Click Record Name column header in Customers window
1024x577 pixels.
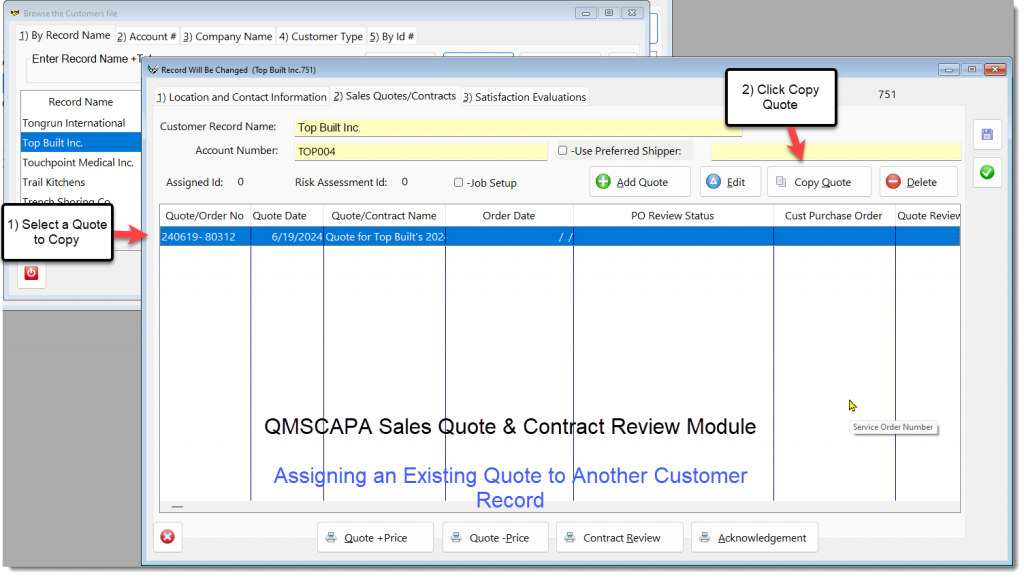click(81, 102)
